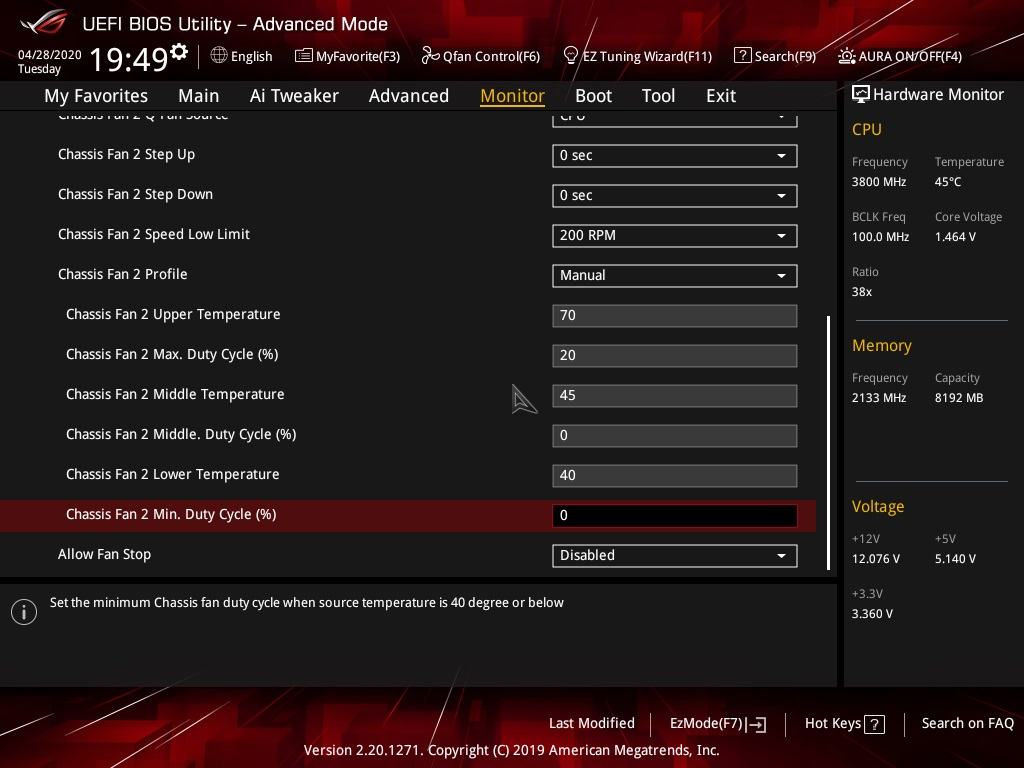The width and height of the screenshot is (1024, 768).
Task: Click the AURA light icon
Action: (846, 56)
